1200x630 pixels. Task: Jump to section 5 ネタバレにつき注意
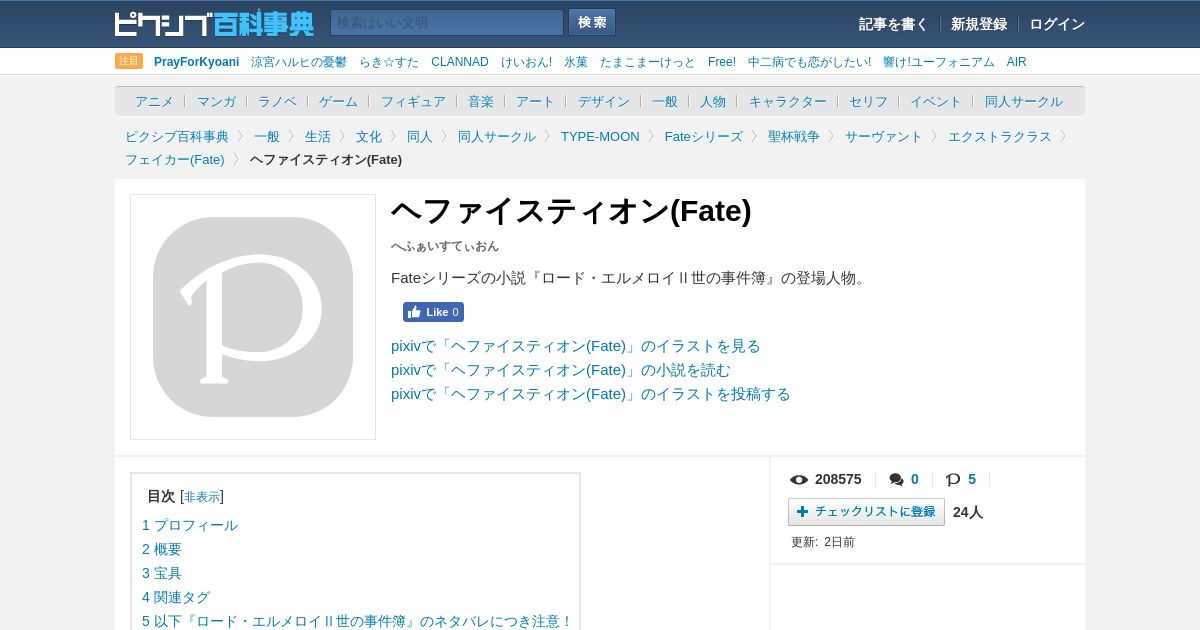357,621
